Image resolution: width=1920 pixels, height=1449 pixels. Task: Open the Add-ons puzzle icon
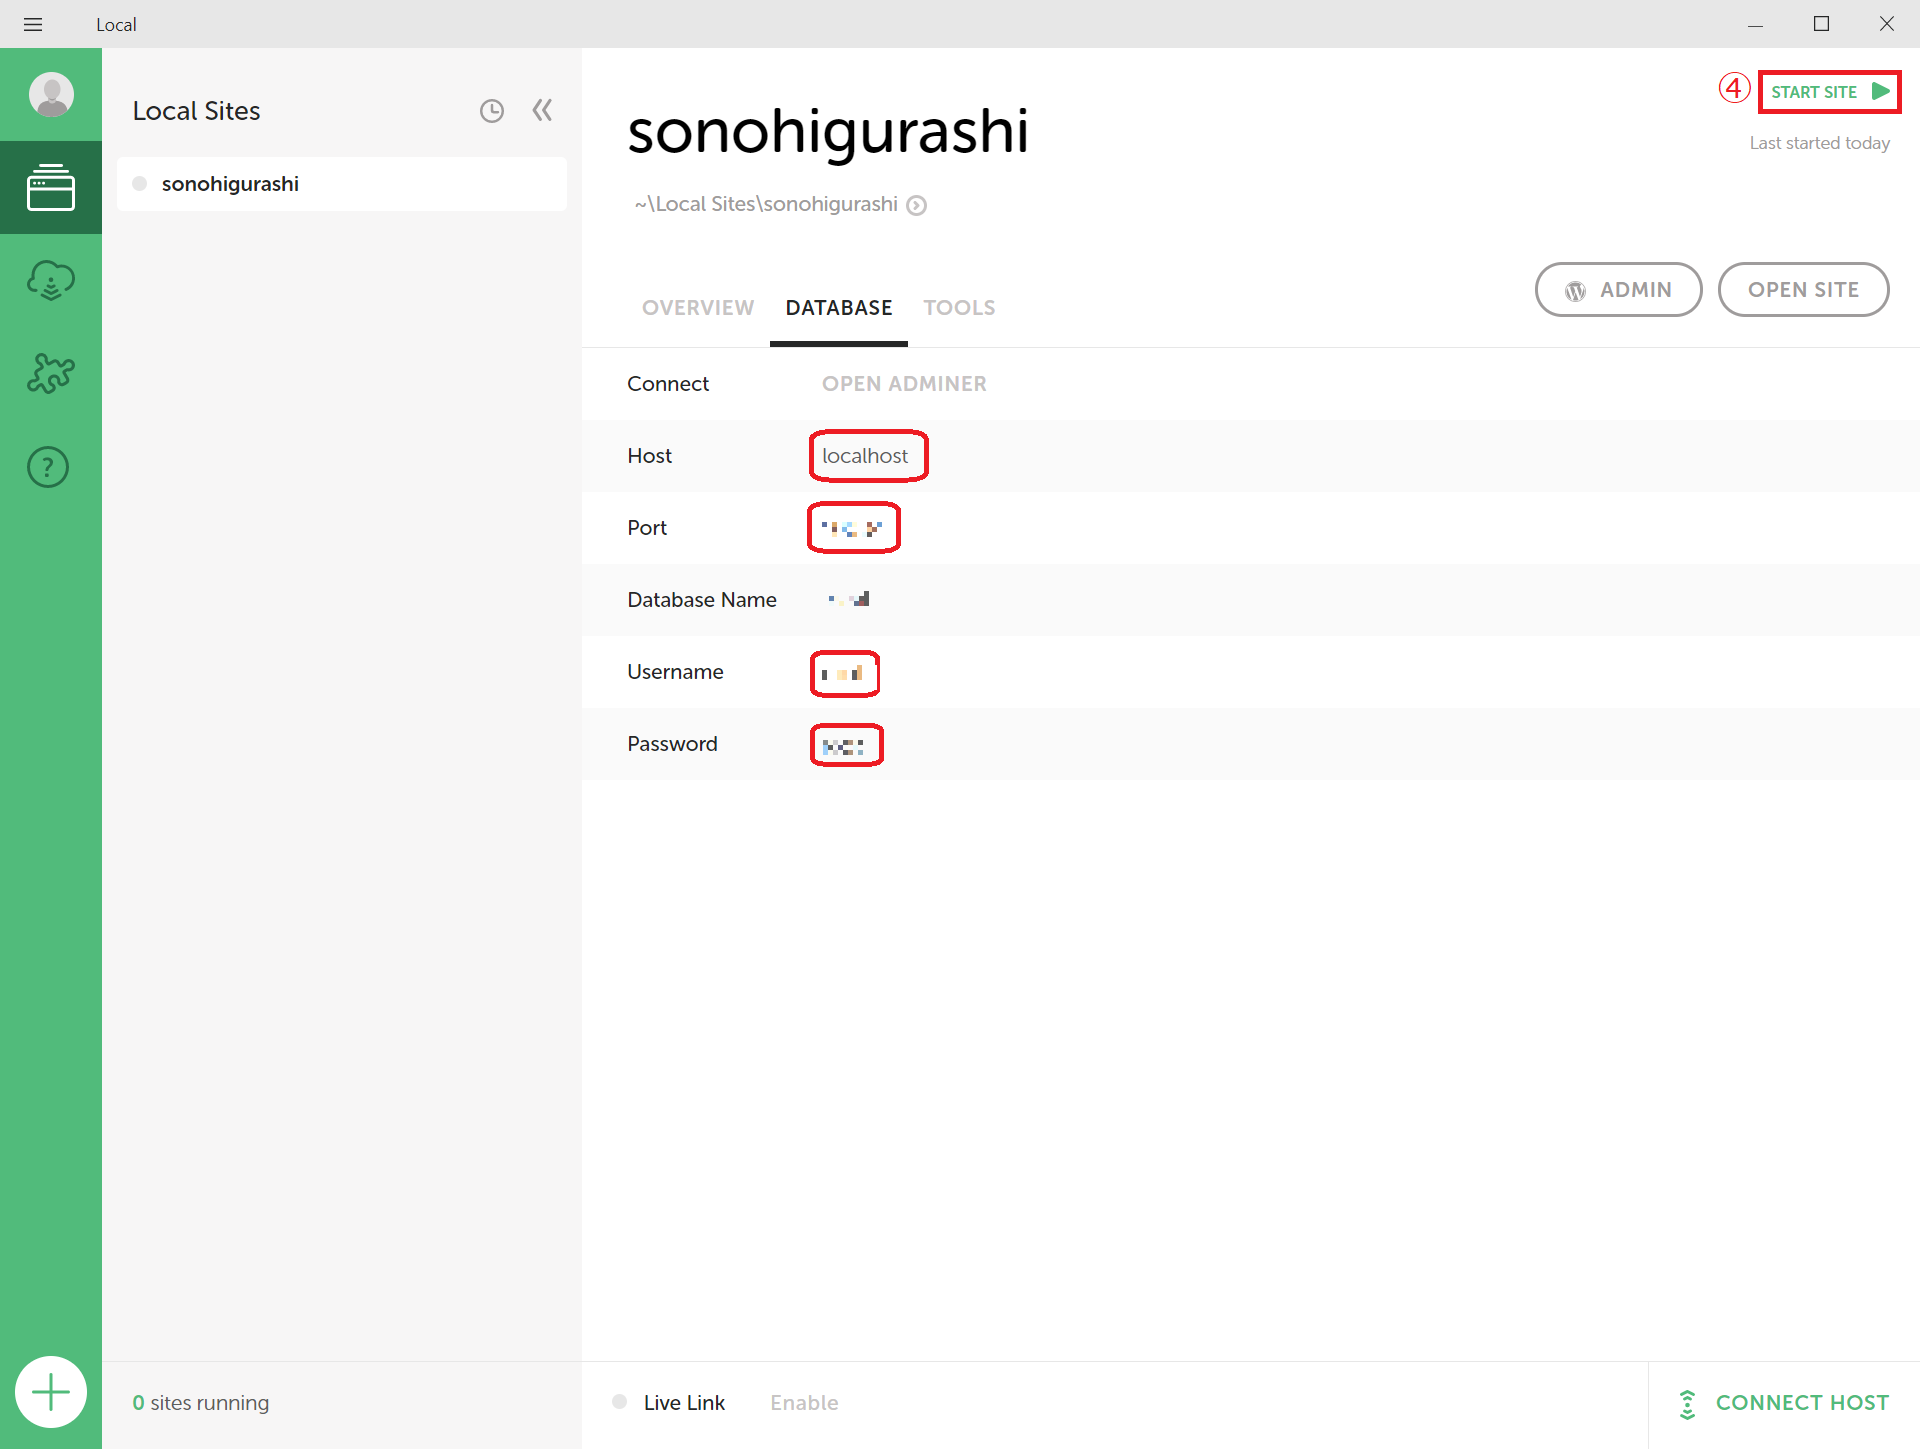[x=51, y=373]
